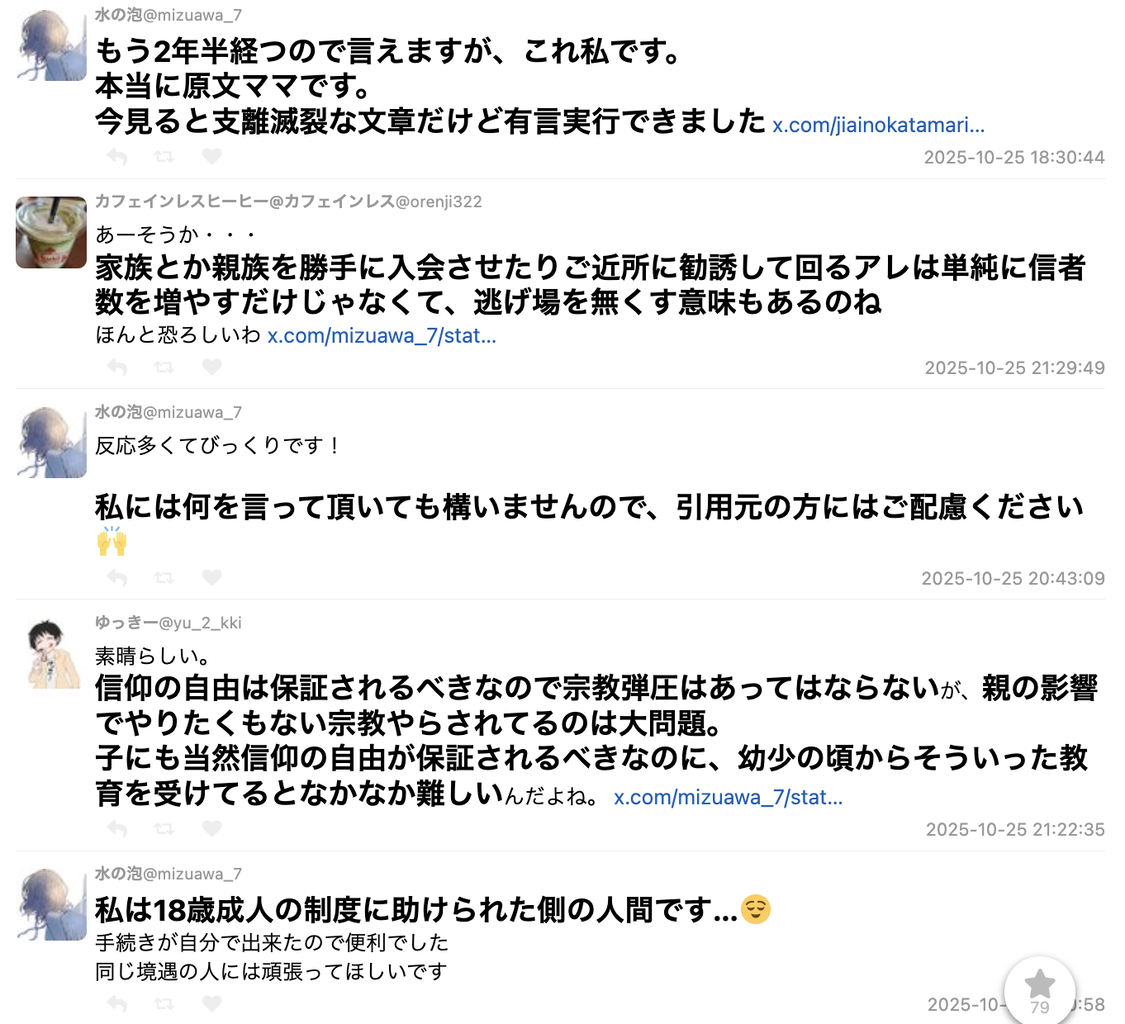Screen dimensions: 1125x1024
Task: Open the x.com/mizuawa_7 link in yu_2_kki's tweet
Action: 728,797
